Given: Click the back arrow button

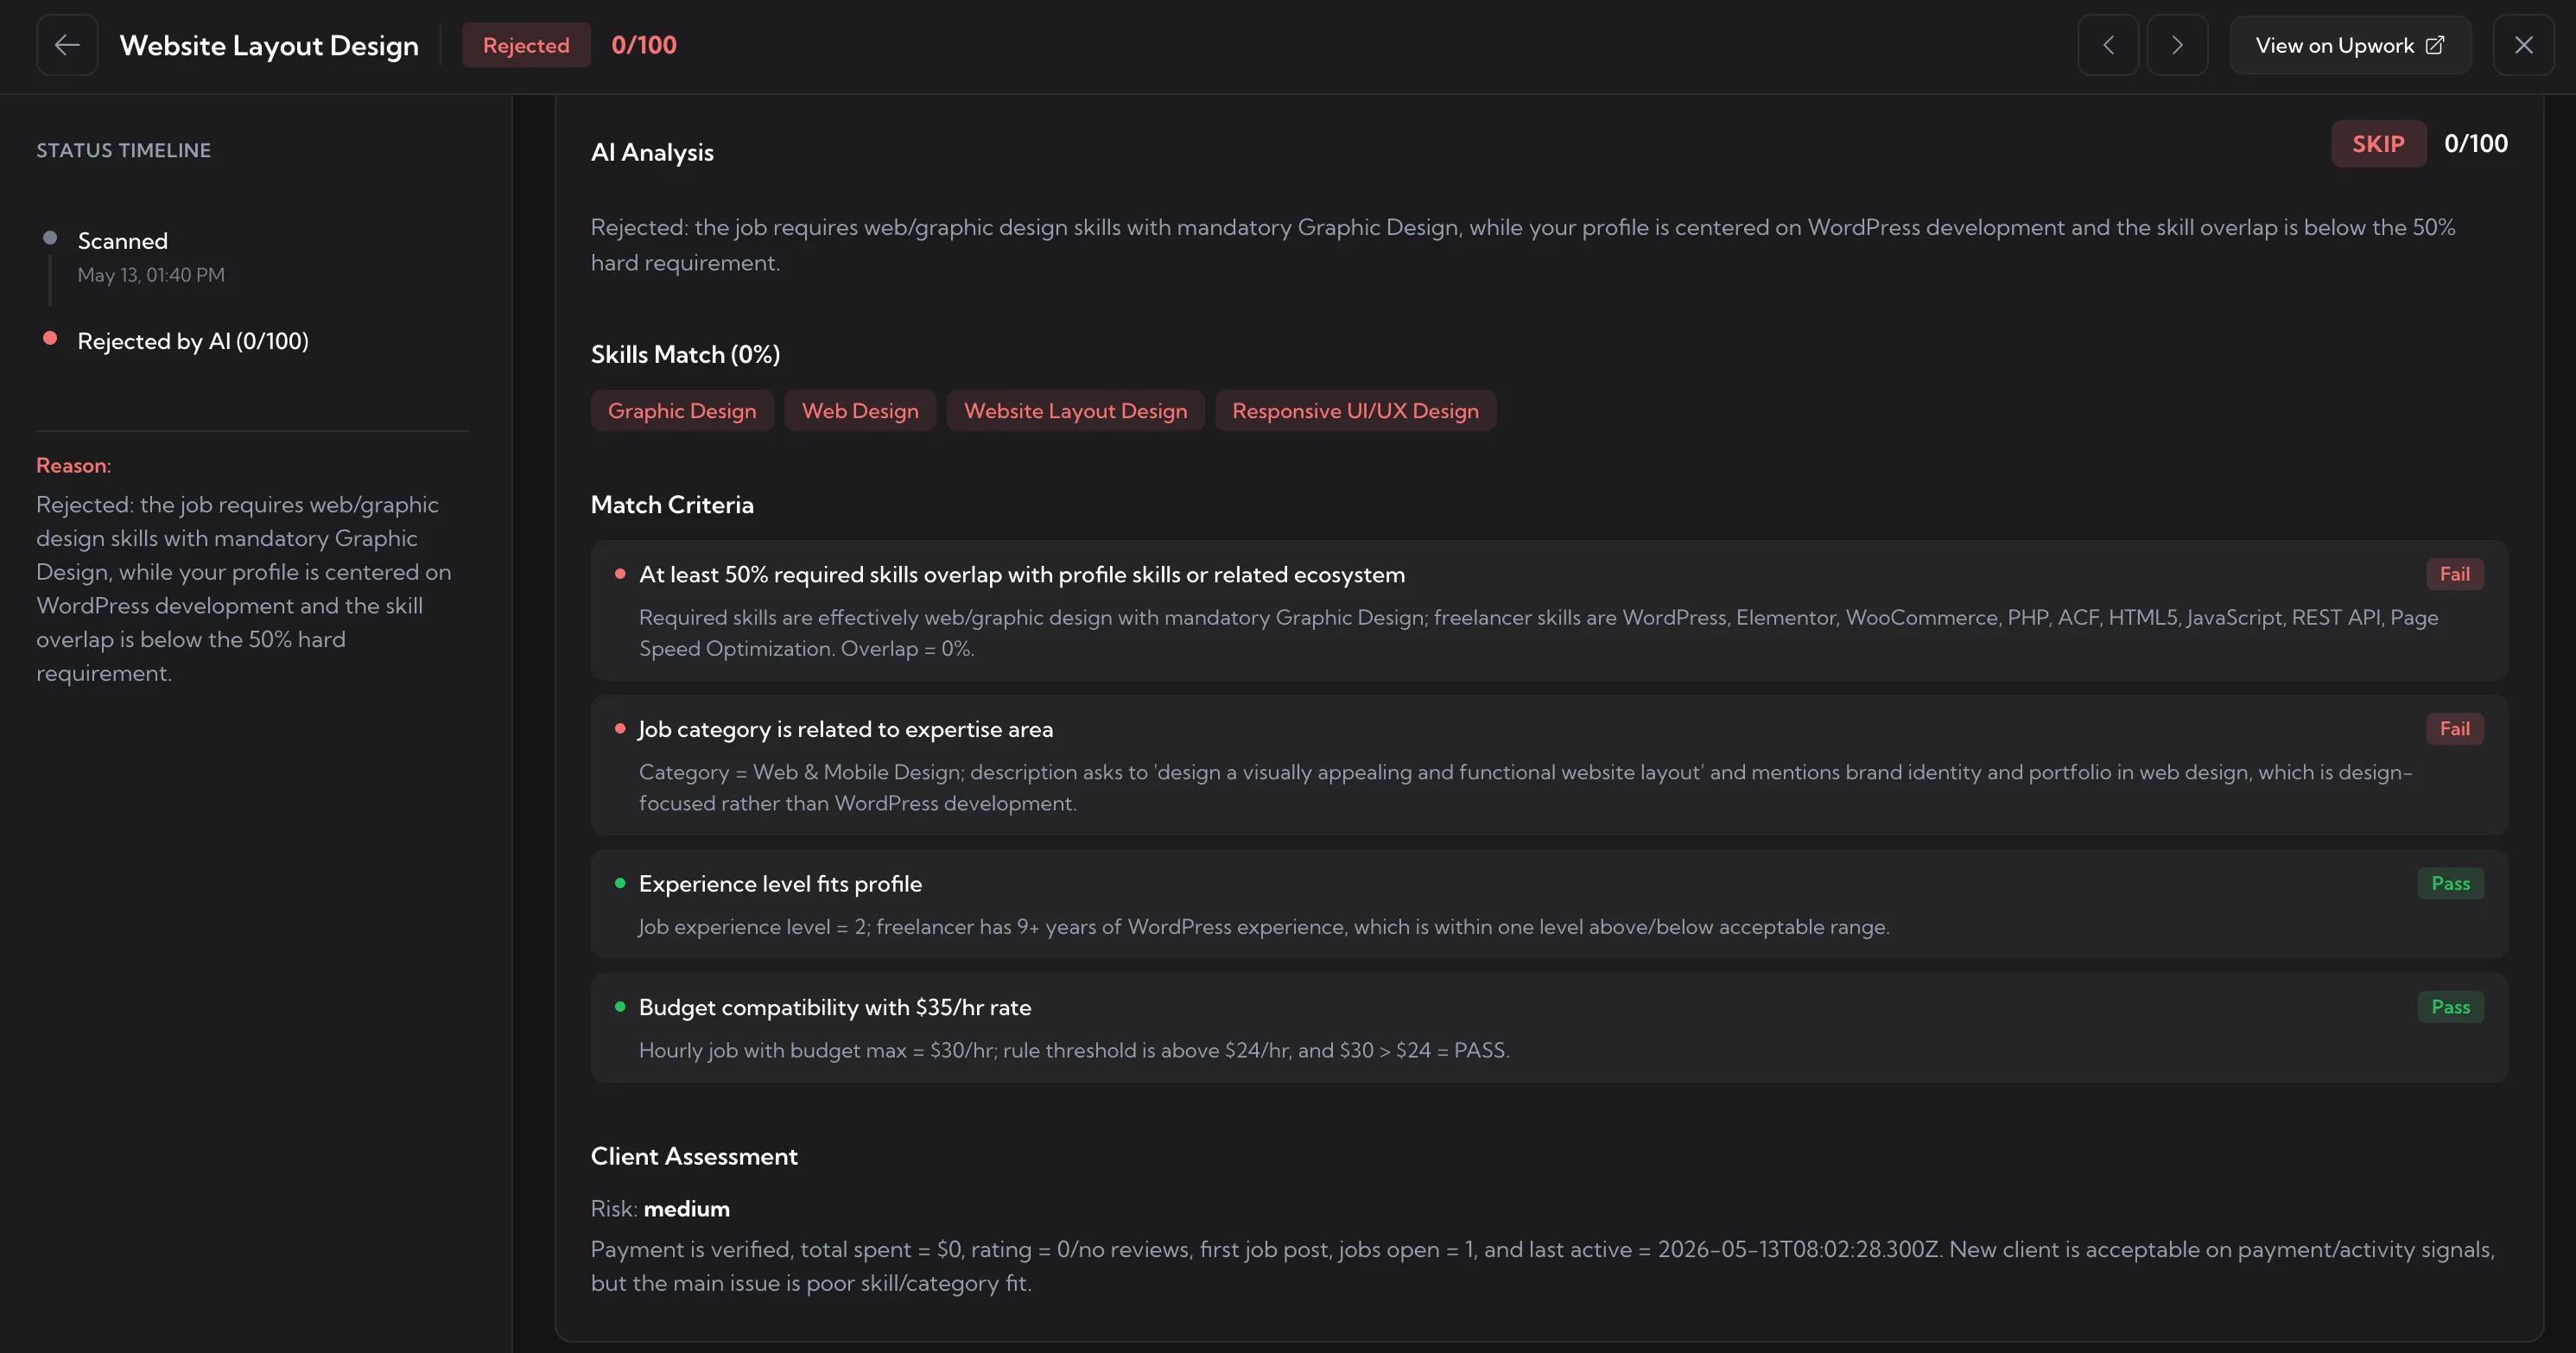Looking at the screenshot, I should (x=67, y=45).
